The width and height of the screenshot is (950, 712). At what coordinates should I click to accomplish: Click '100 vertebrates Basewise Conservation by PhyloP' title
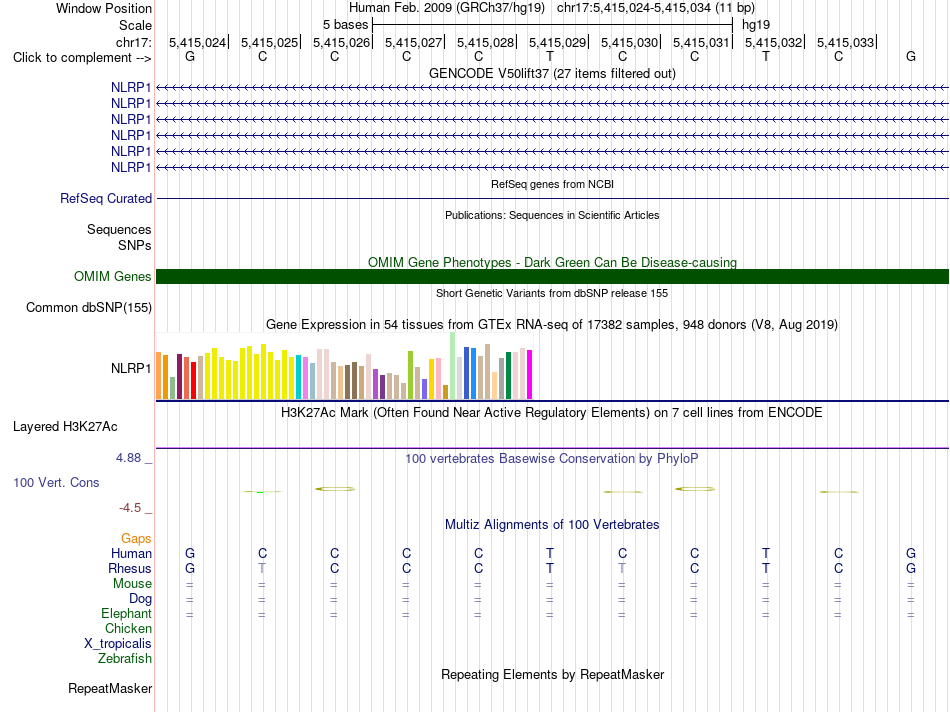coord(552,459)
